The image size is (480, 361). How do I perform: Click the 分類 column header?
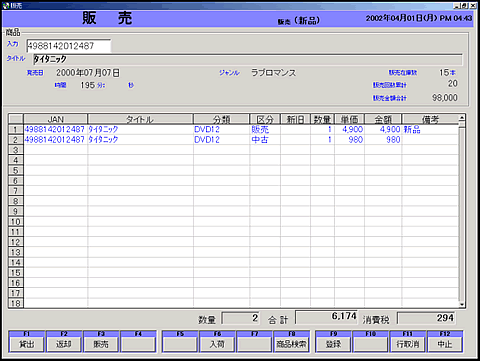[221, 119]
